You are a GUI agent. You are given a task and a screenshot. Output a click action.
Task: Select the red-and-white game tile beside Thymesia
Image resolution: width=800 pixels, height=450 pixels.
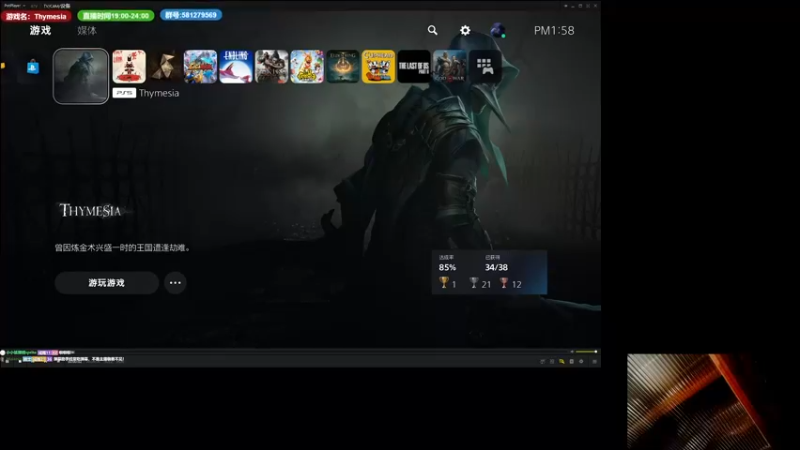pyautogui.click(x=129, y=66)
